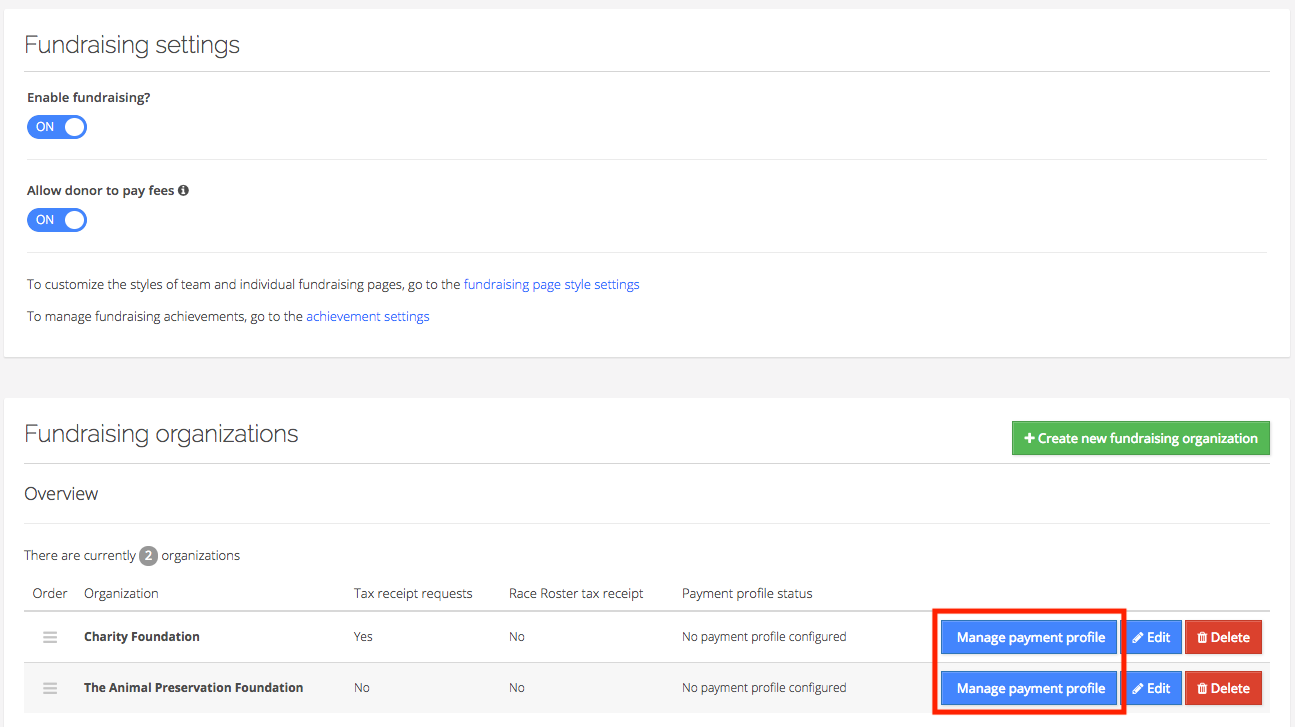Click the Organization column header
This screenshot has height=727, width=1295.
point(121,593)
